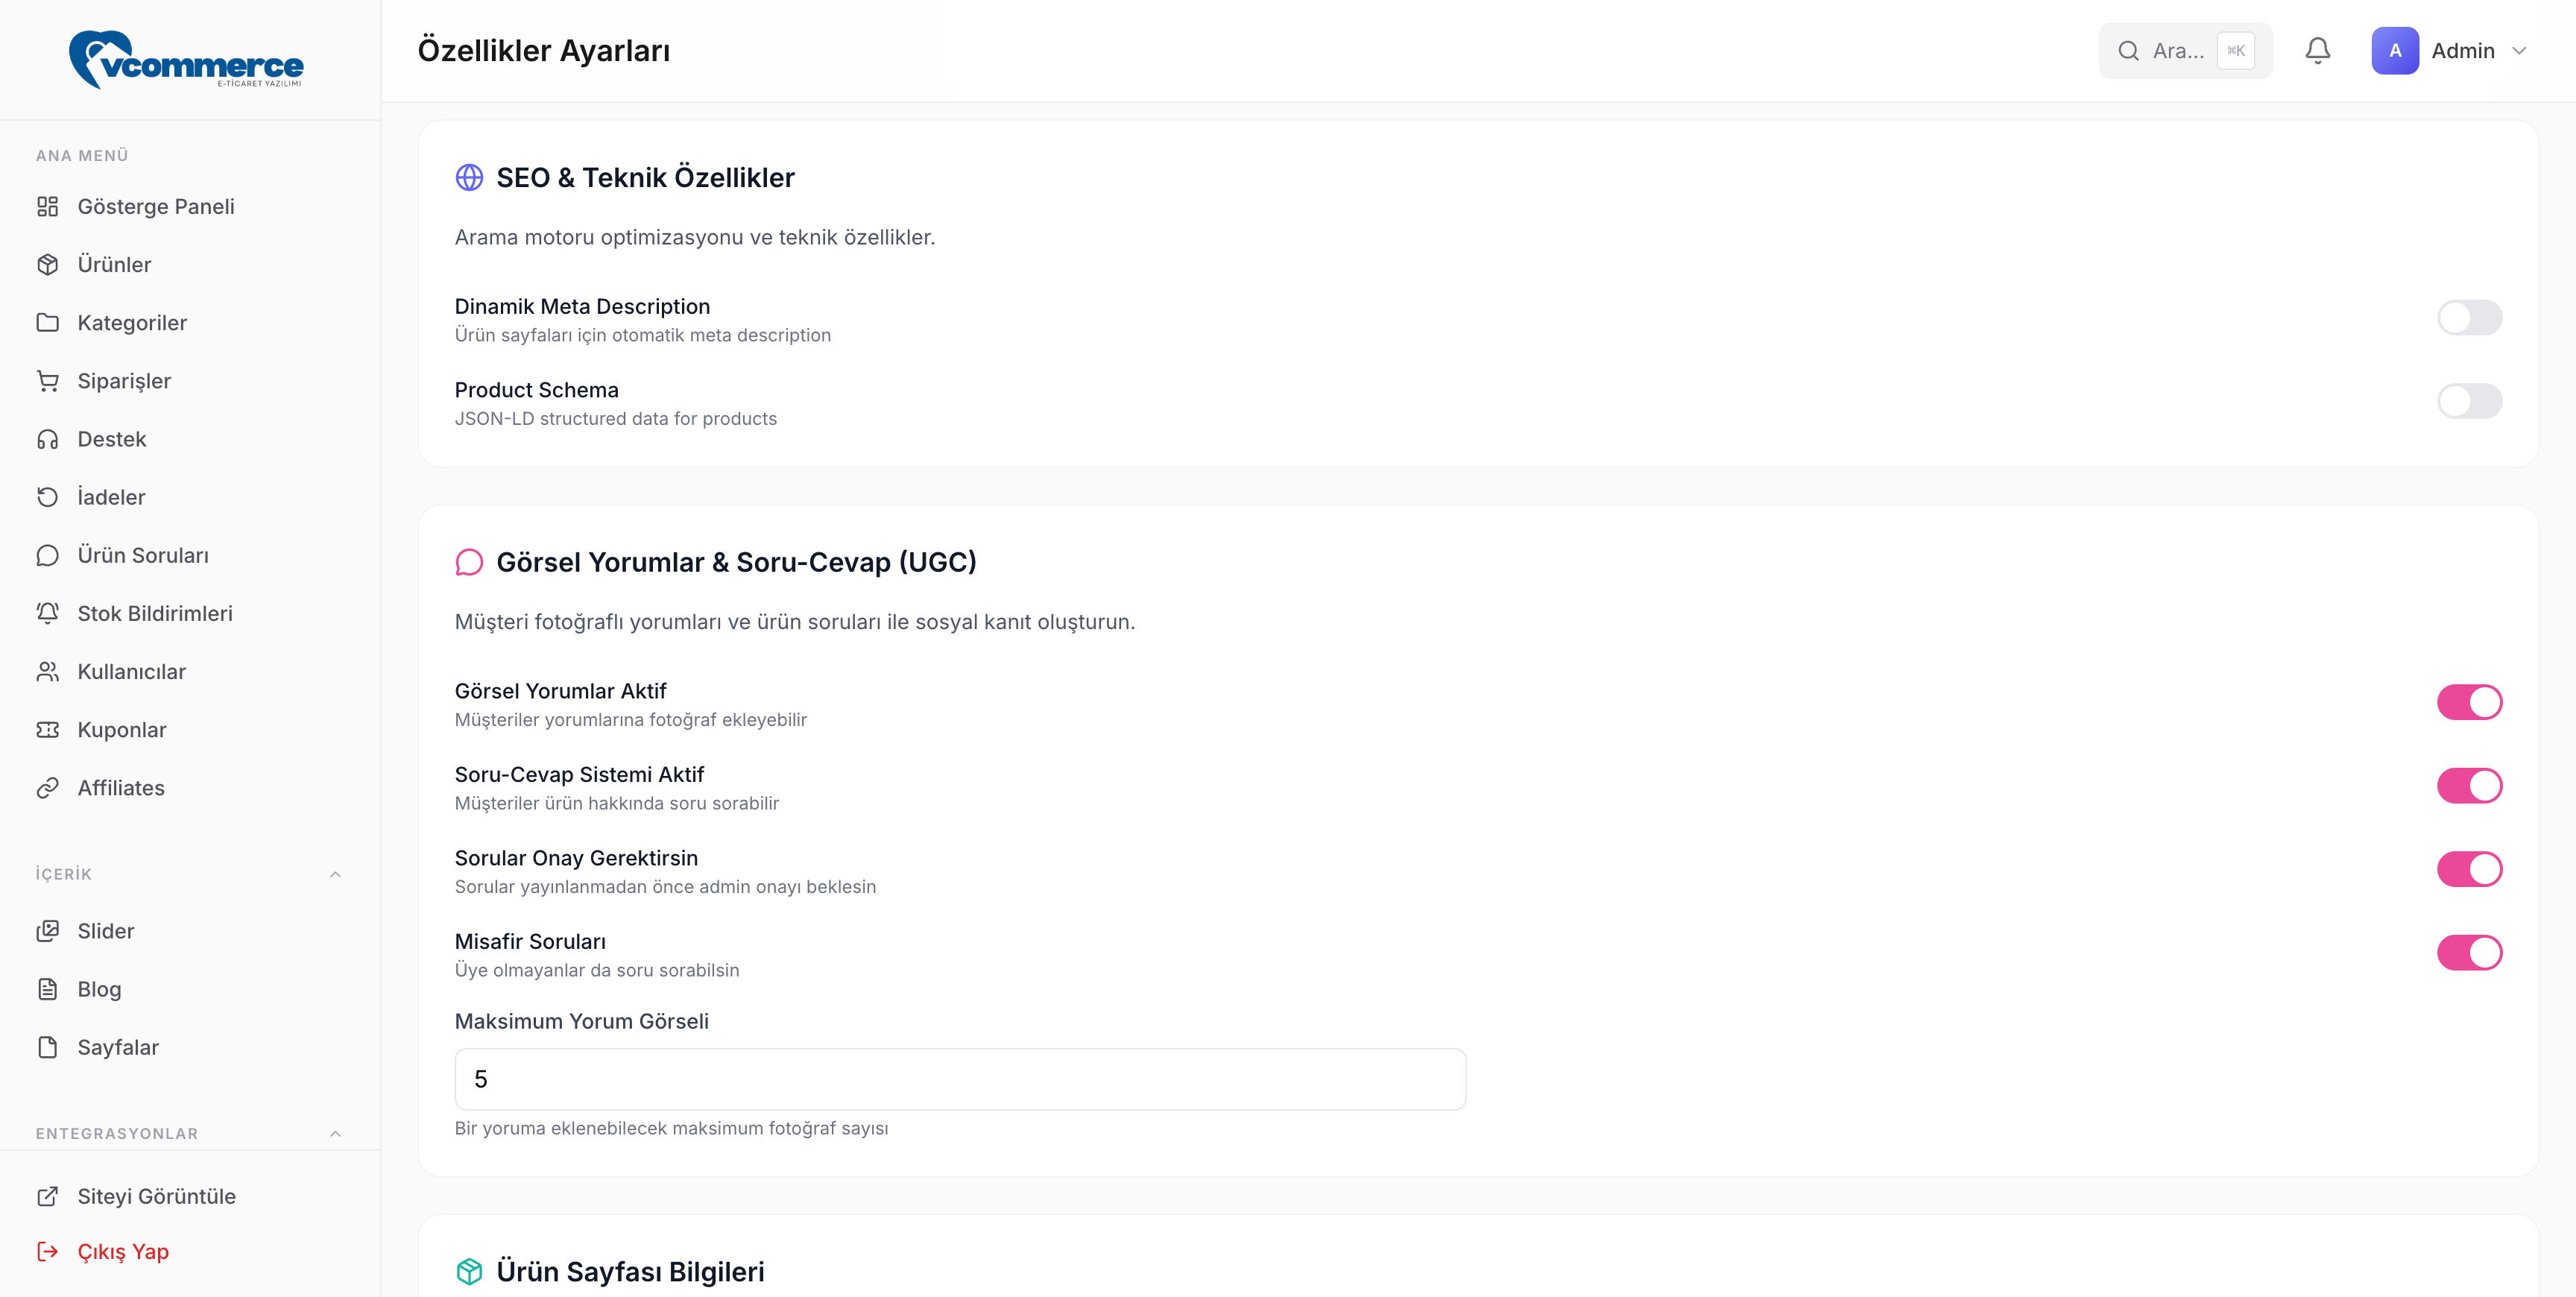Turn off the Misafir Soruları switch
Viewport: 2576px width, 1297px height.
coord(2469,953)
